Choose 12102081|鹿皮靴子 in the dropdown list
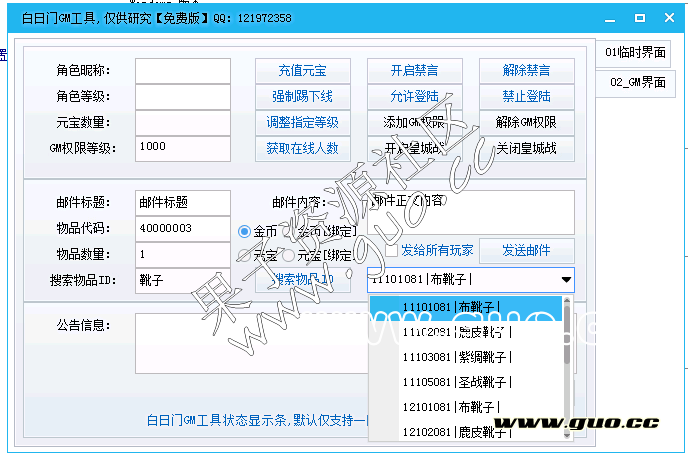This screenshot has height=454, width=688. [465, 432]
